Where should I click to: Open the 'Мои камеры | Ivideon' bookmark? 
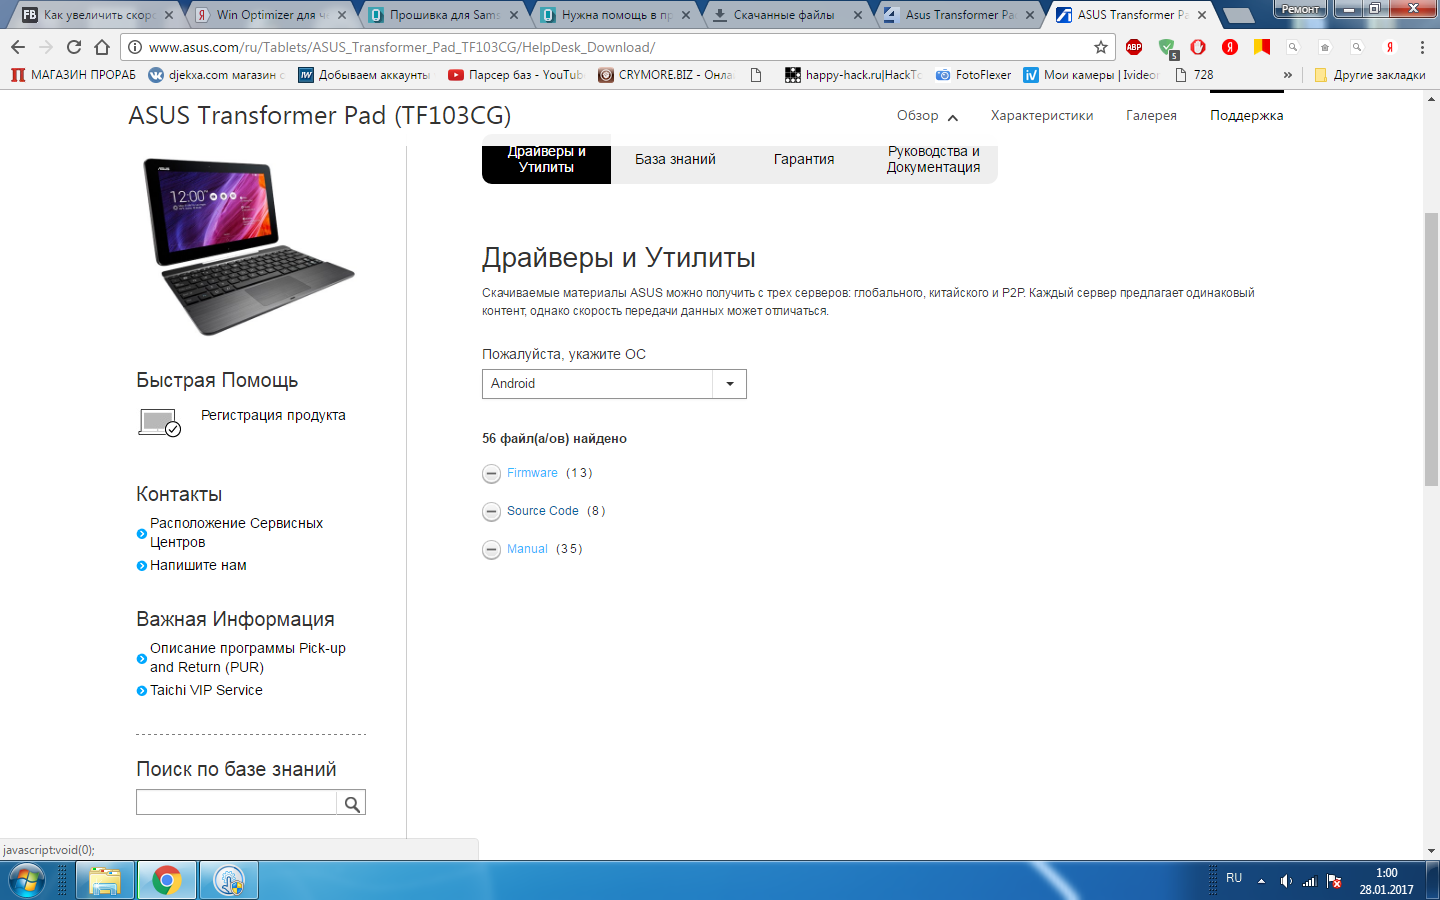[x=1091, y=75]
